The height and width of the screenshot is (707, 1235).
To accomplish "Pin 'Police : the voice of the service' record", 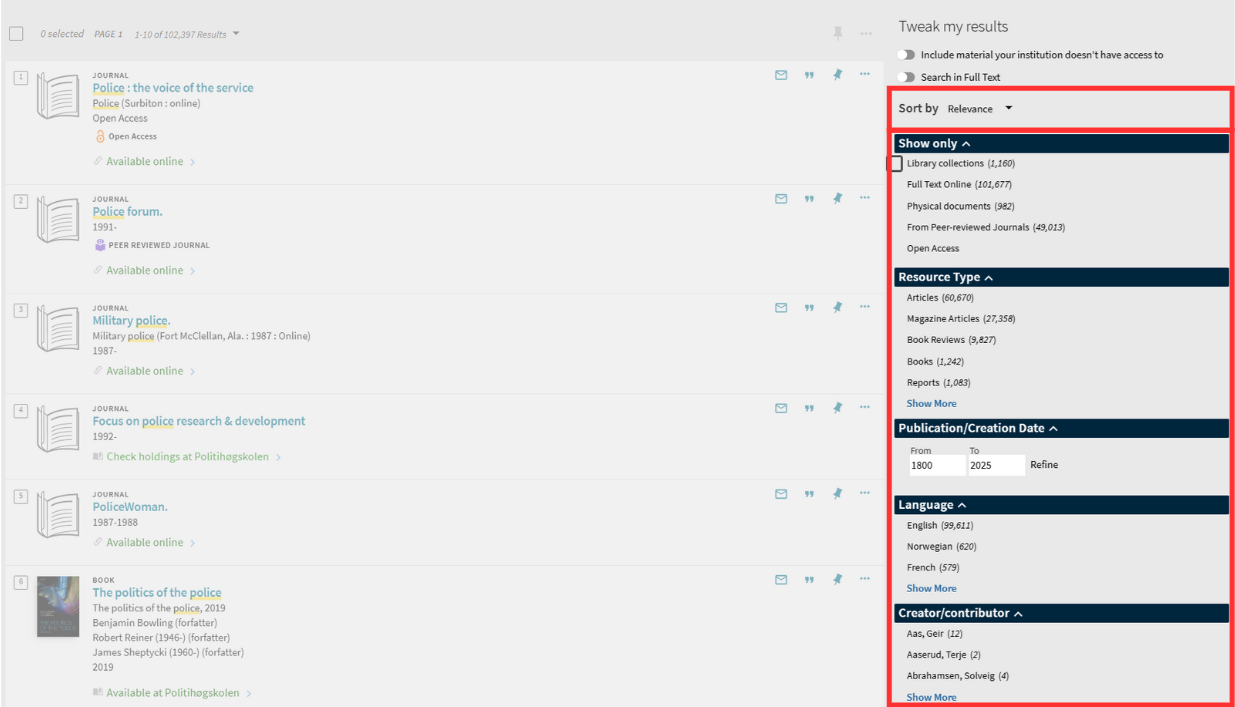I will point(838,74).
